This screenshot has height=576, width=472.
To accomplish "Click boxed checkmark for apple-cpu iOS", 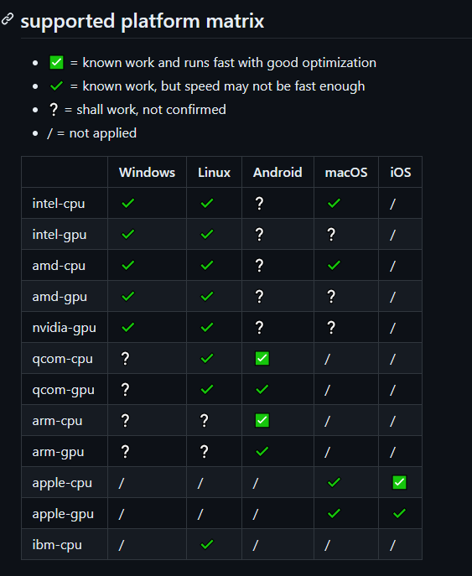I will tap(399, 482).
